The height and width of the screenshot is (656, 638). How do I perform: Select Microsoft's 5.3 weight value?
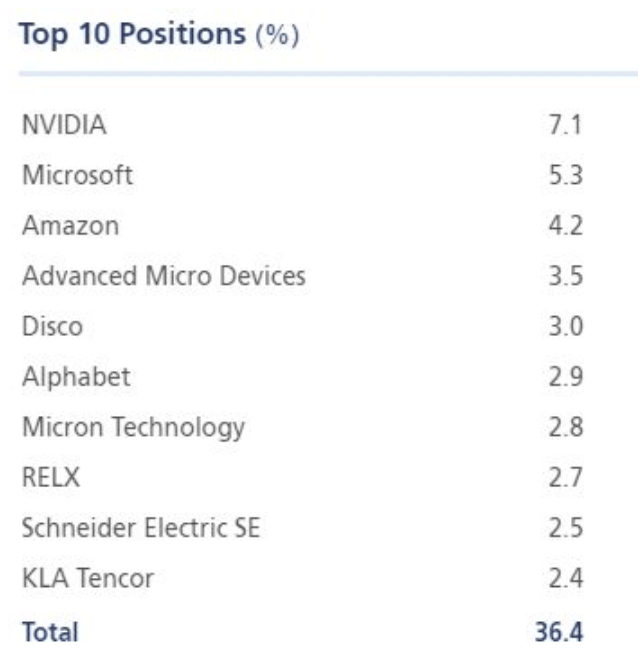(x=568, y=176)
